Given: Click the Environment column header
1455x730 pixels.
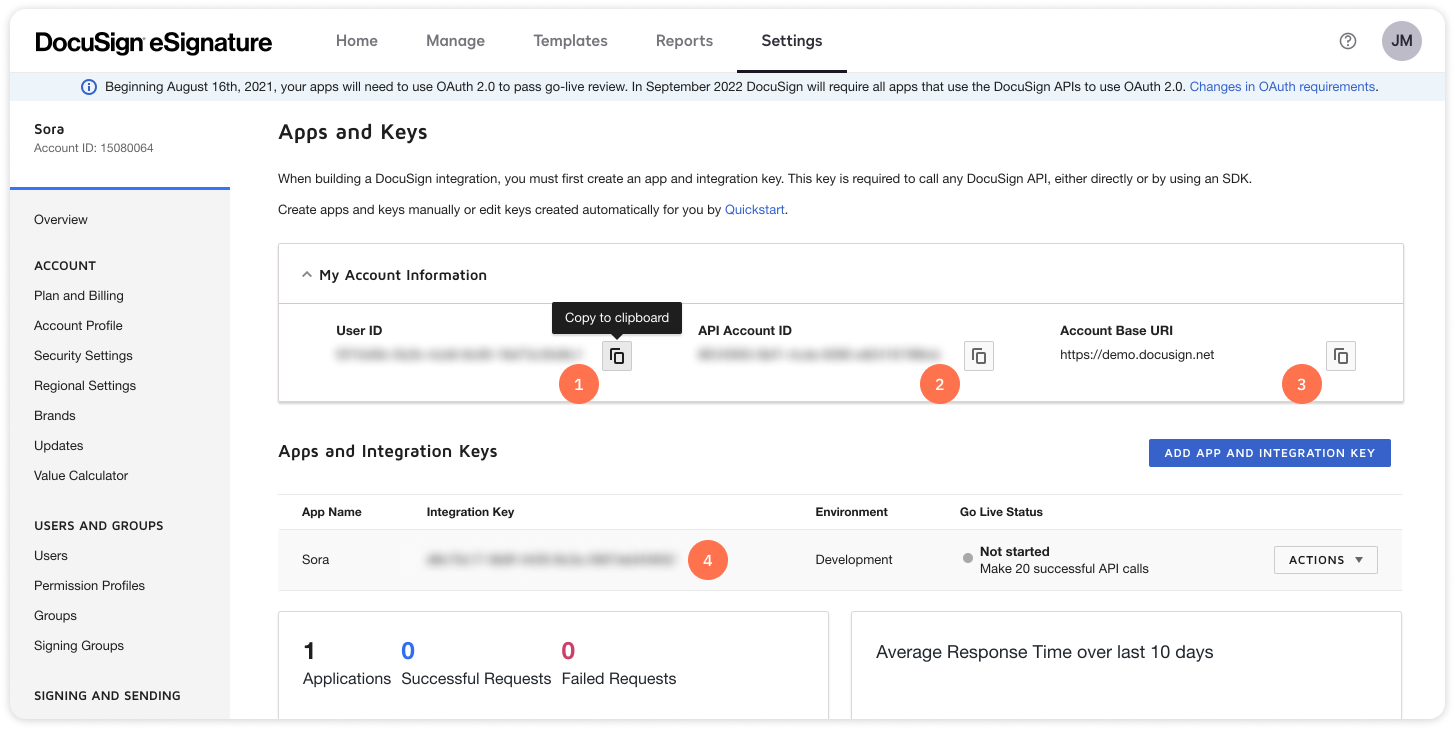Looking at the screenshot, I should (851, 512).
